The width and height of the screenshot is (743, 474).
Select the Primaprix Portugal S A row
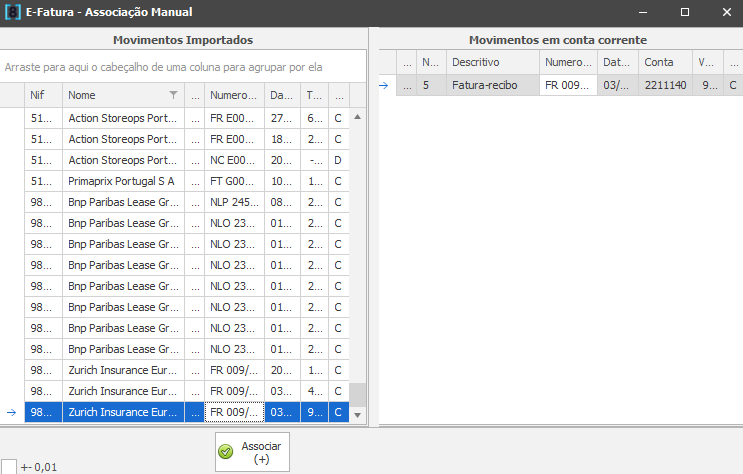(122, 181)
